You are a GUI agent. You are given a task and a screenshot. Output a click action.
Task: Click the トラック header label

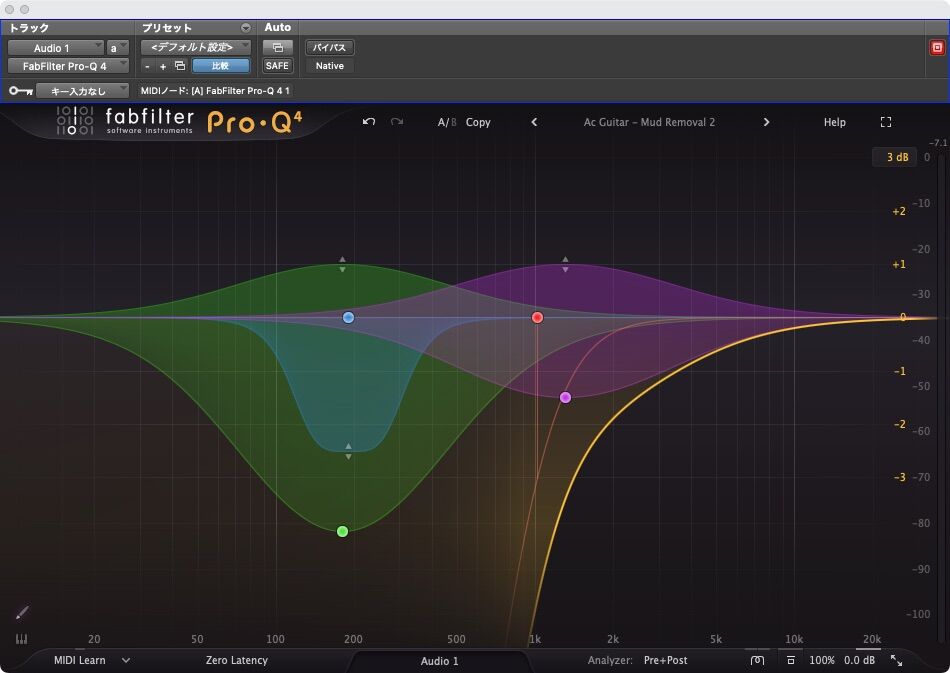[x=28, y=28]
